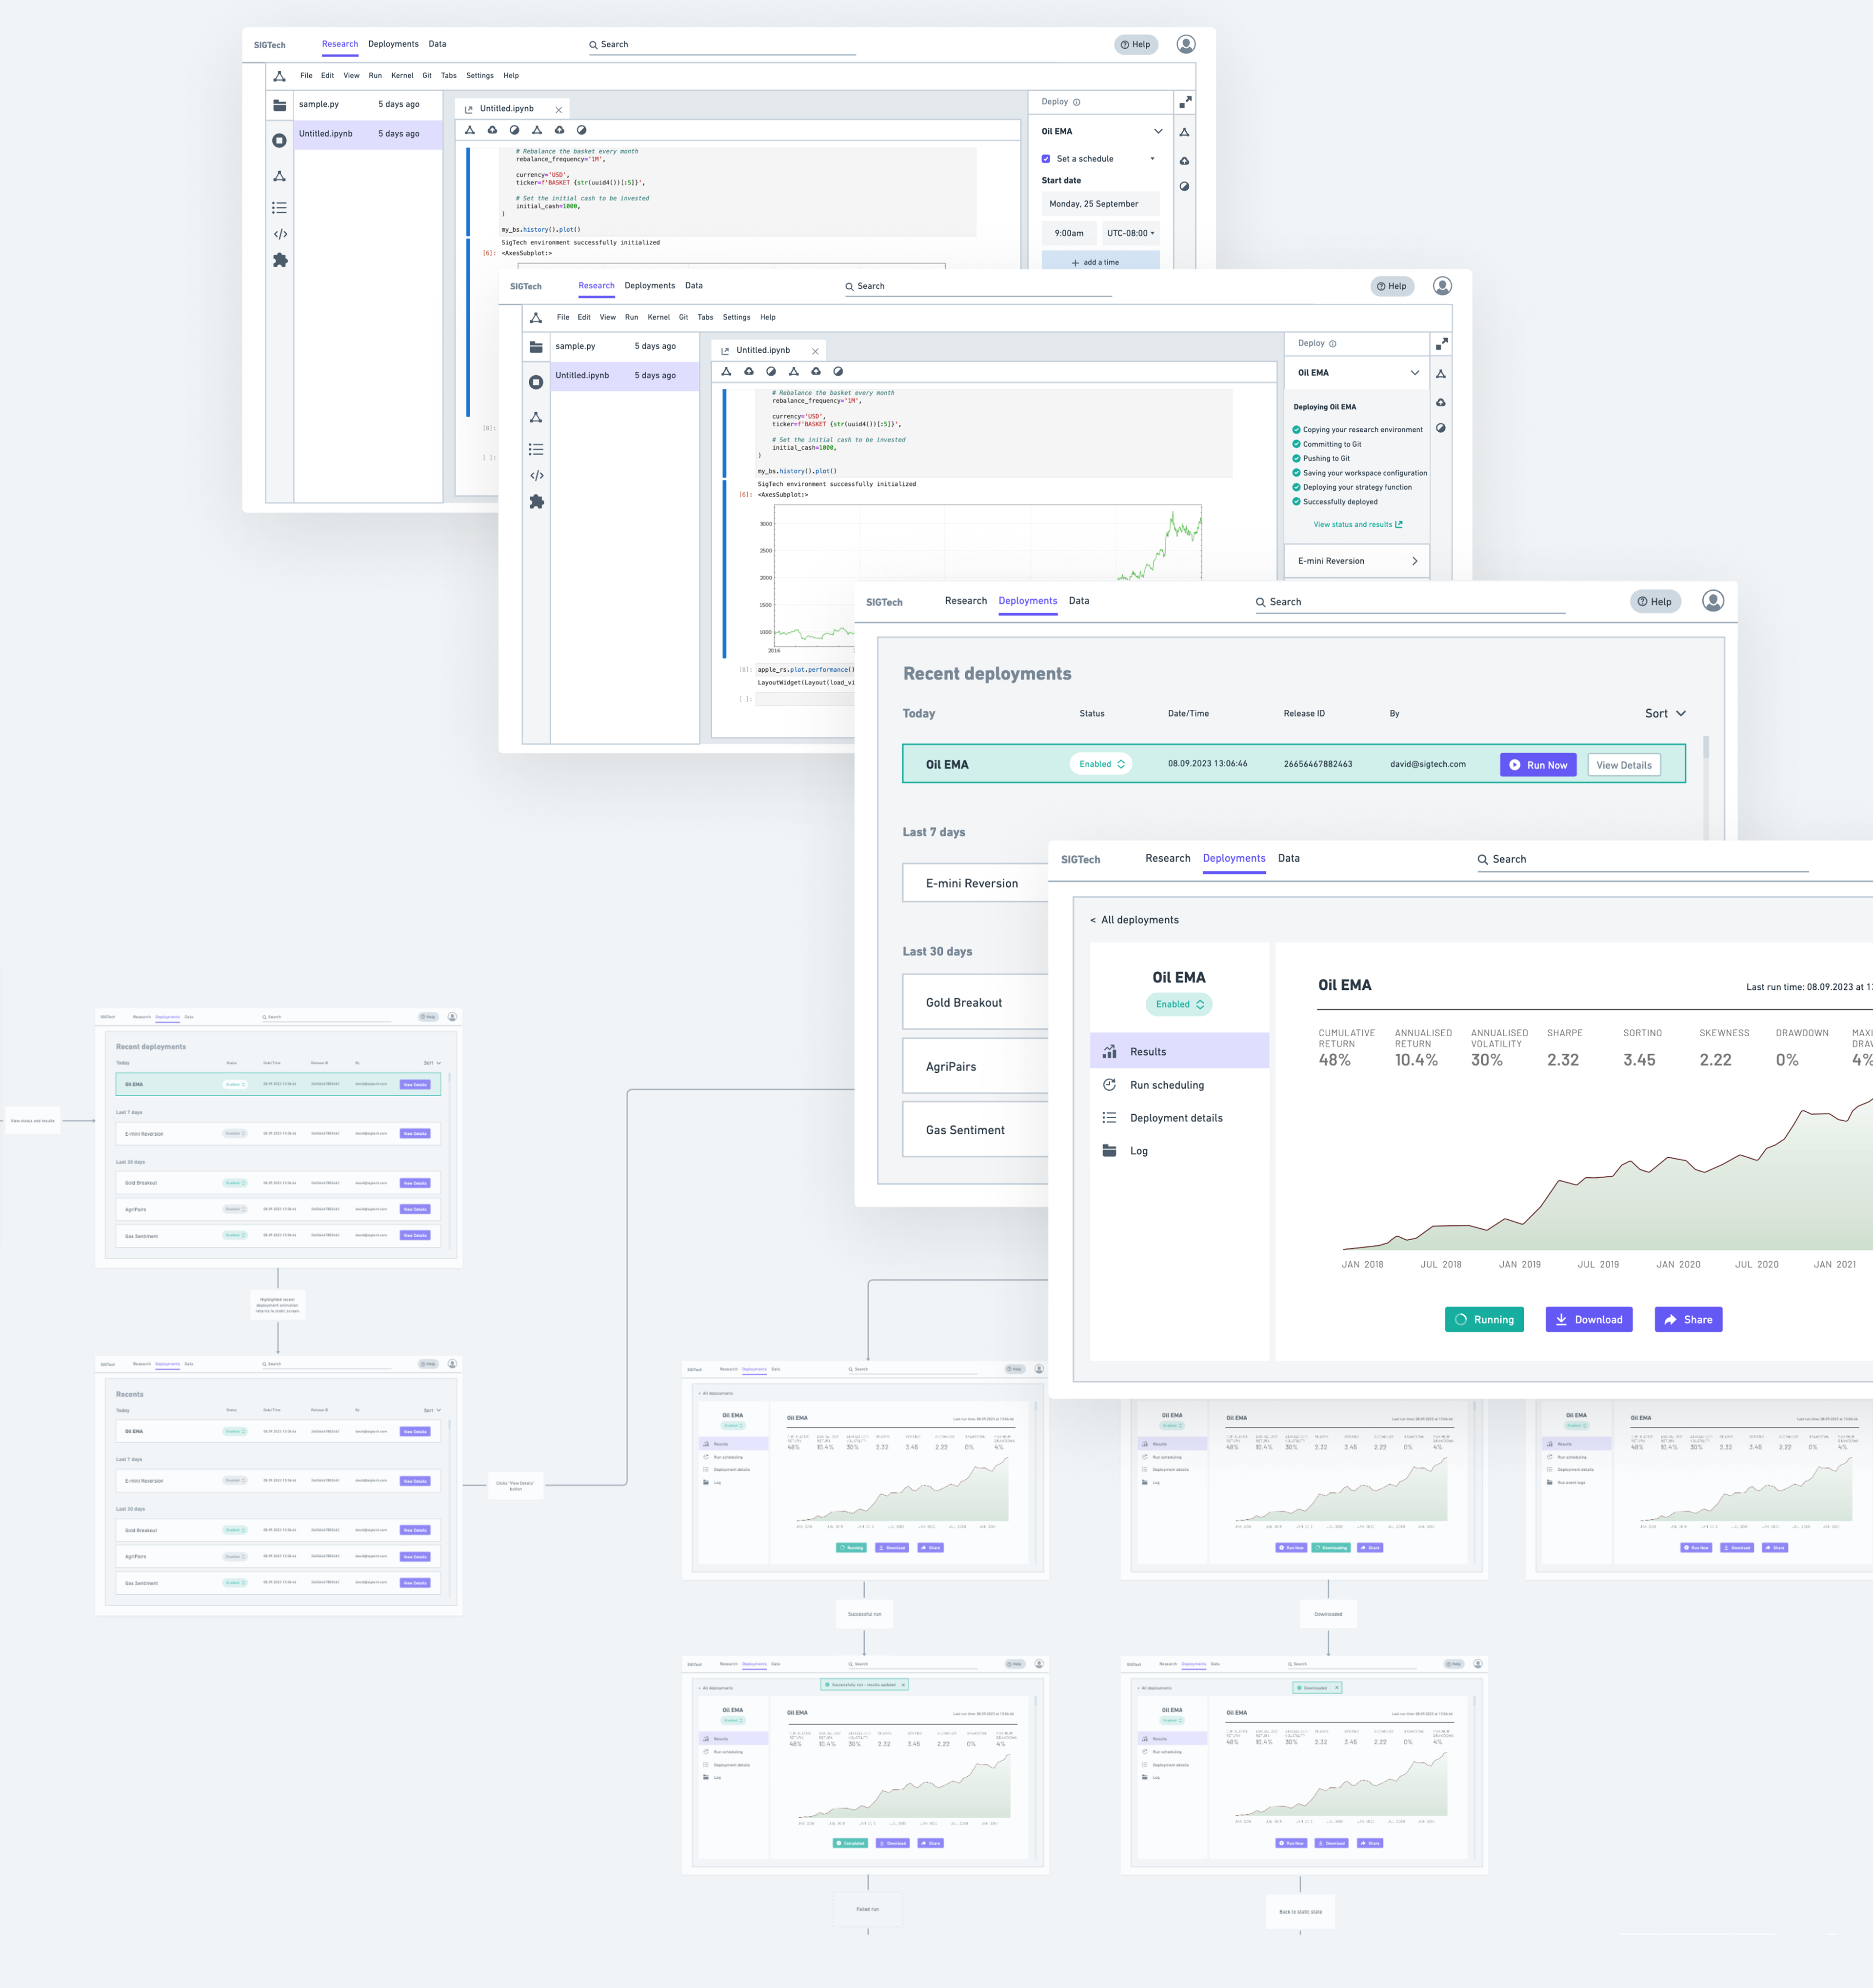Click the user profile avatar in the Deployments window
1873x1988 pixels.
click(1712, 601)
